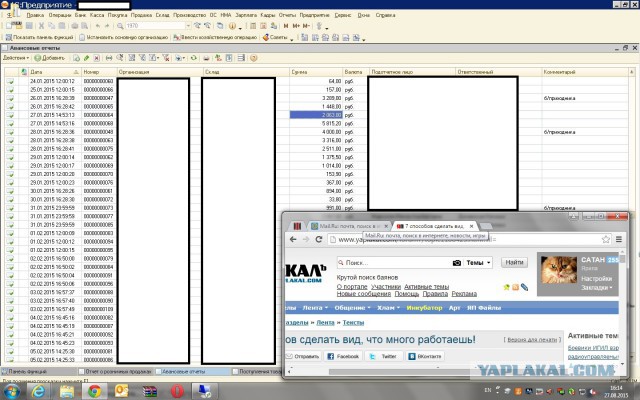
Task: Click the filter-off funnel icon with red cross
Action: point(166,58)
